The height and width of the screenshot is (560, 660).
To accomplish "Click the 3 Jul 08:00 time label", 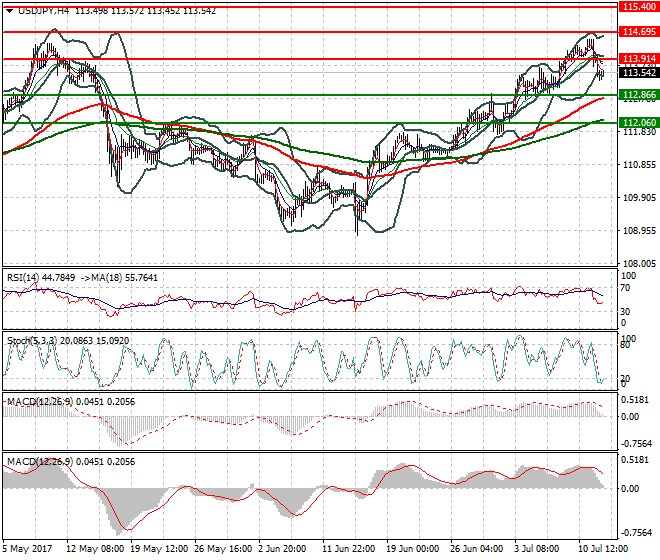I will coord(537,549).
